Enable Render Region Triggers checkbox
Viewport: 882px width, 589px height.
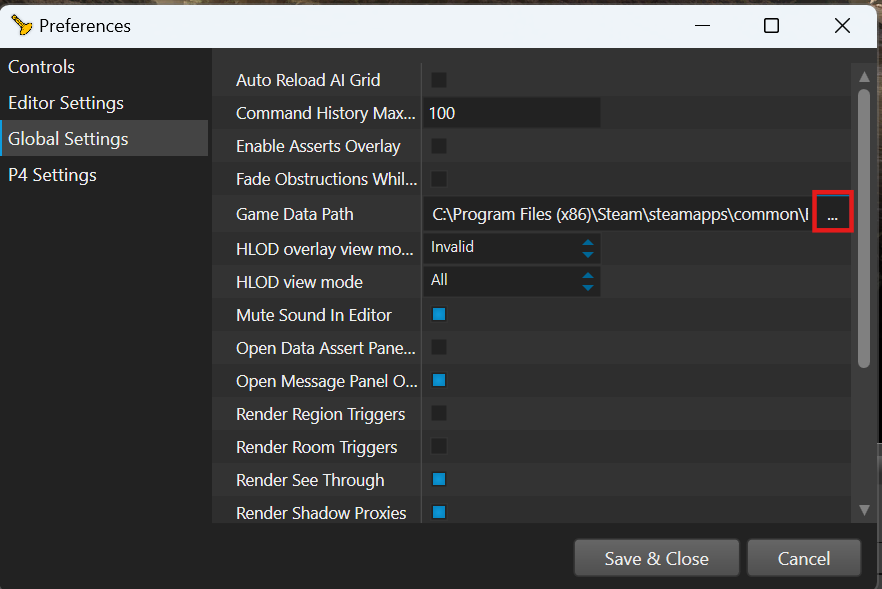(x=439, y=414)
